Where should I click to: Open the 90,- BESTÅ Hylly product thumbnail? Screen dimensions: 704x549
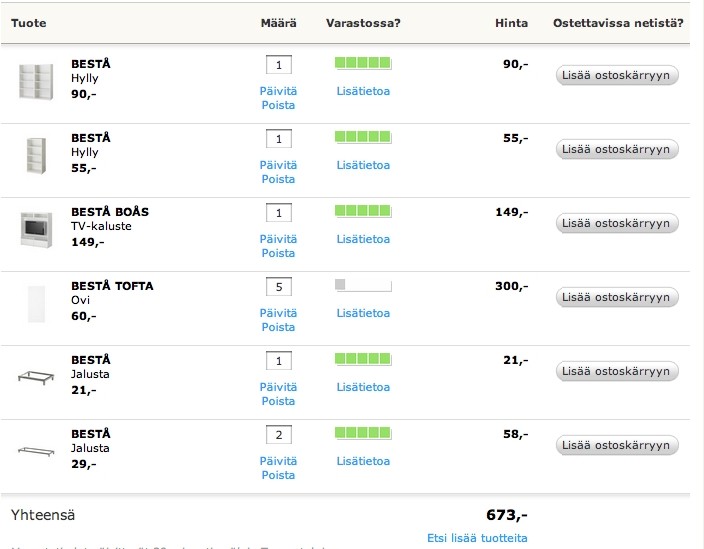pos(36,82)
